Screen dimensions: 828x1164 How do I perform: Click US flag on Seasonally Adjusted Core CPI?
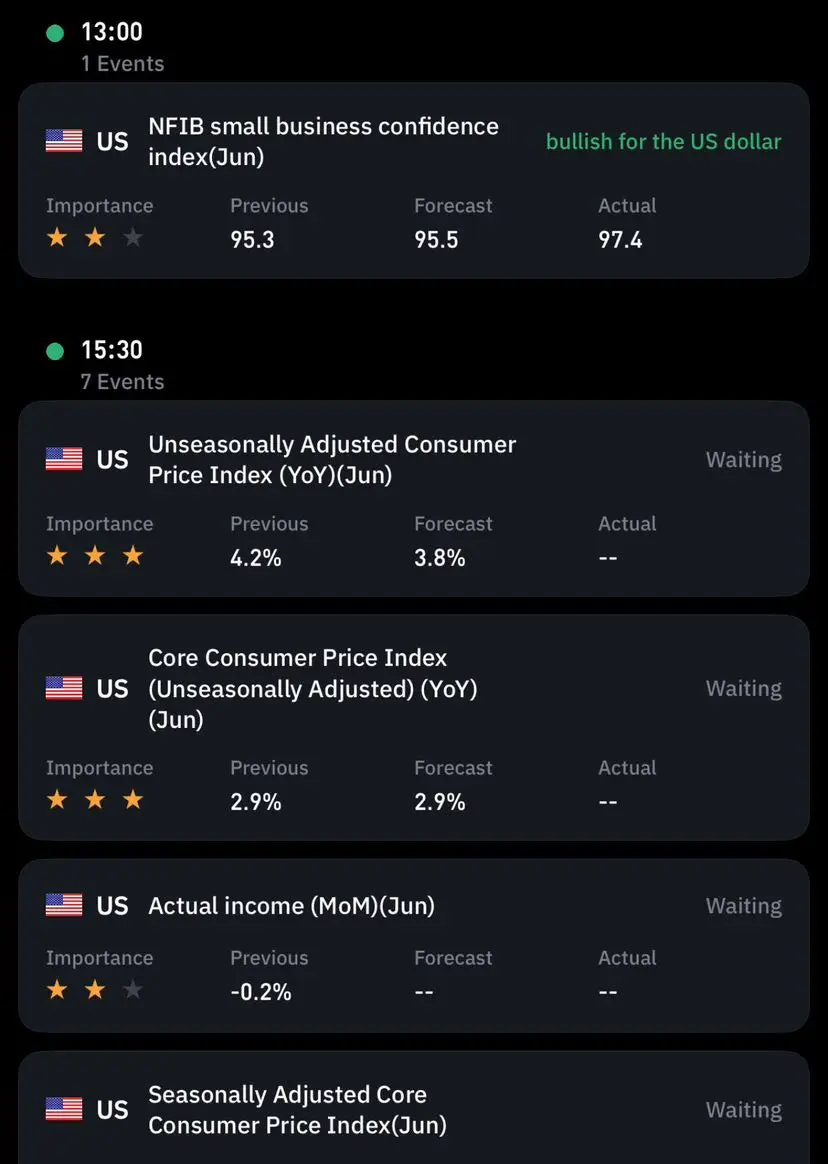coord(64,1109)
